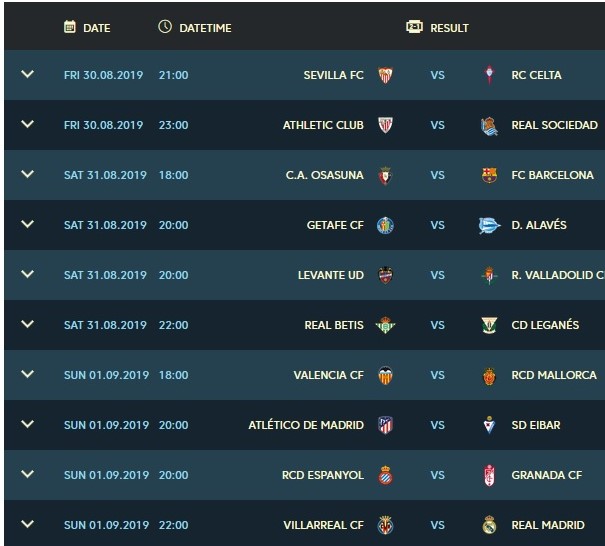This screenshot has width=605, height=546.
Task: Click the Villarreal CF yellow crest
Action: pyautogui.click(x=385, y=525)
